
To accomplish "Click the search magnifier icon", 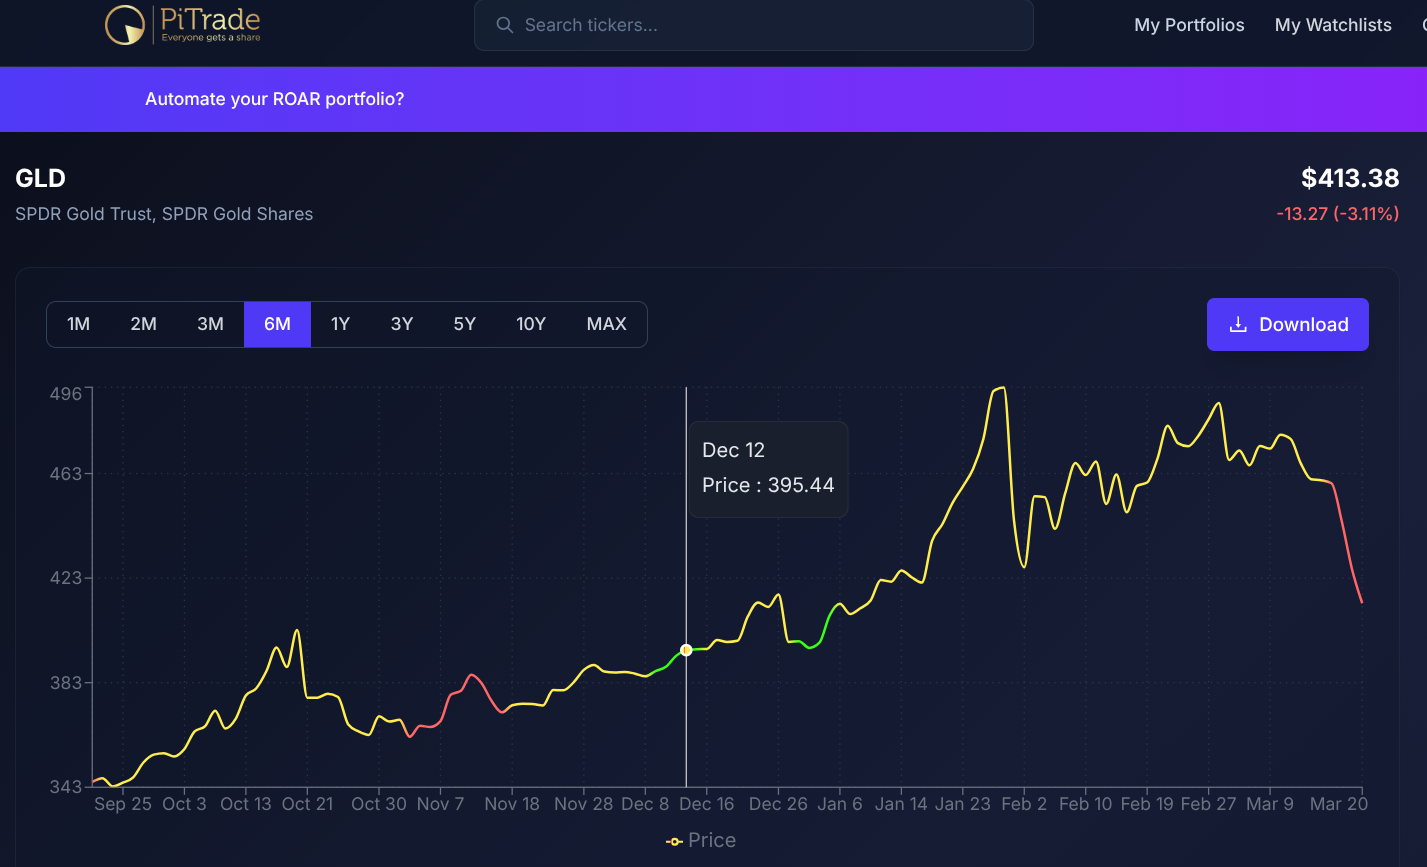I will [505, 25].
